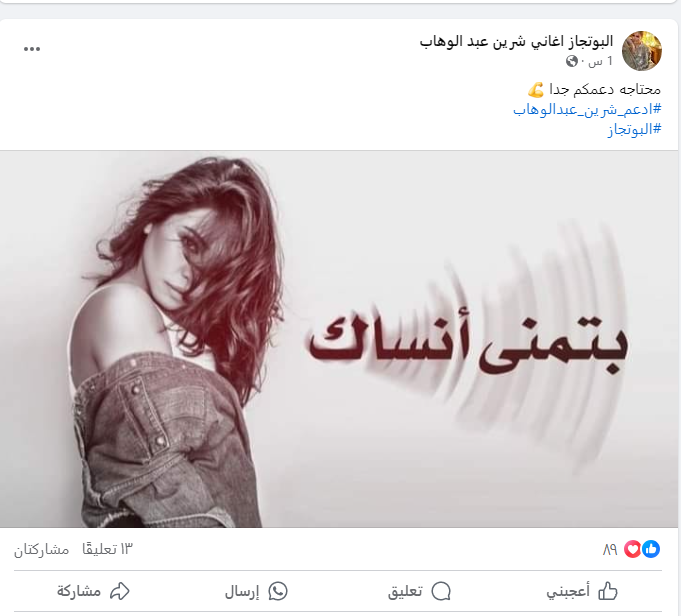Image resolution: width=681 pixels, height=616 pixels.
Task: Click the WhatsApp icon beside إرسال
Action: 278,591
